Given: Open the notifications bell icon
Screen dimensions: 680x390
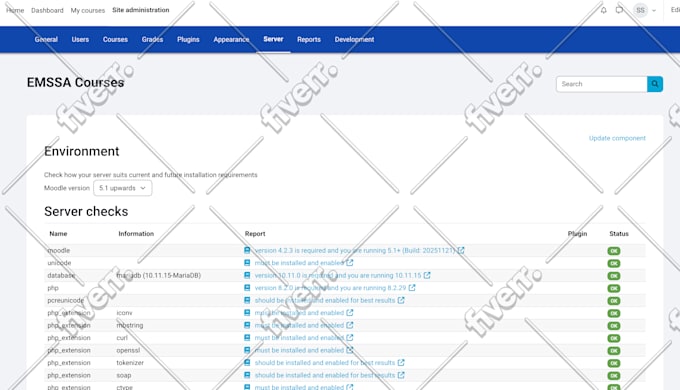Looking at the screenshot, I should 603,10.
